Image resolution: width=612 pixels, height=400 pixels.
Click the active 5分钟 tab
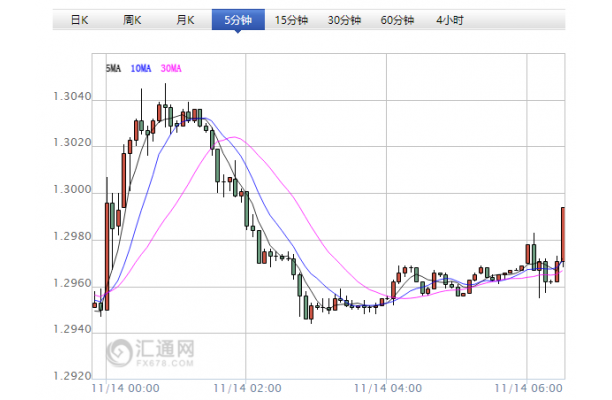click(x=238, y=19)
